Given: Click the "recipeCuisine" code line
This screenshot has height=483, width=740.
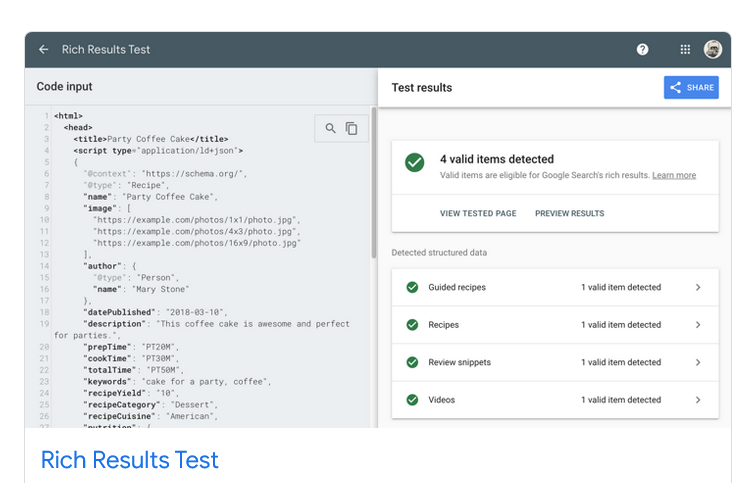Looking at the screenshot, I should tap(151, 416).
